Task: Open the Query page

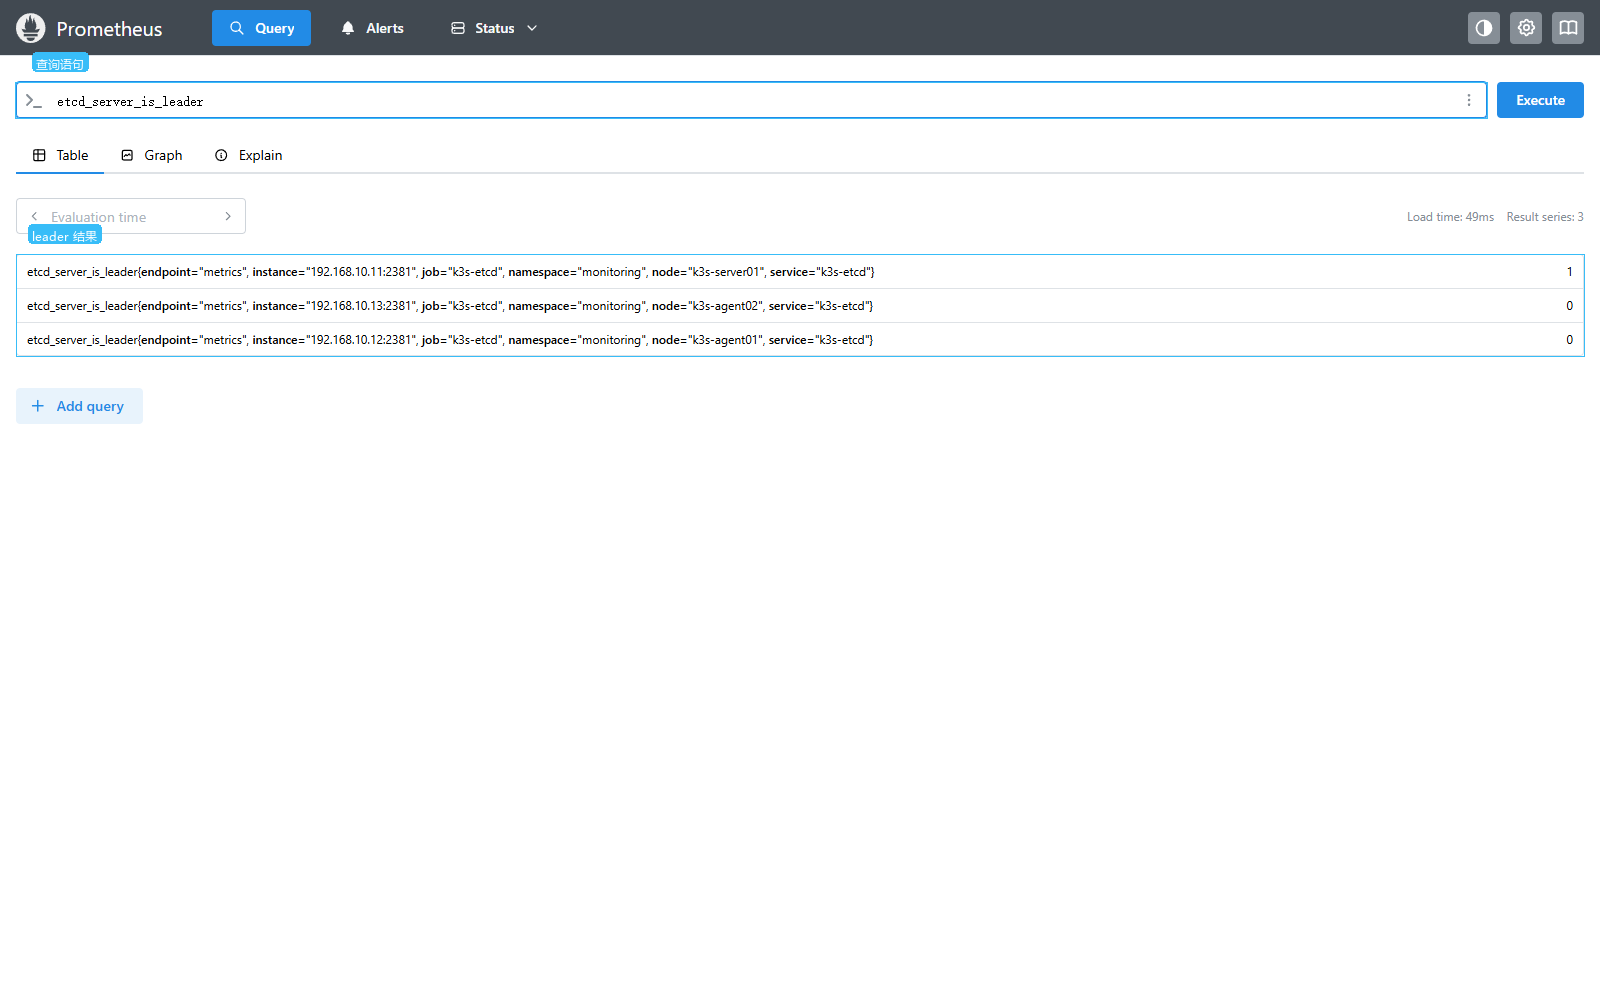Action: [261, 28]
